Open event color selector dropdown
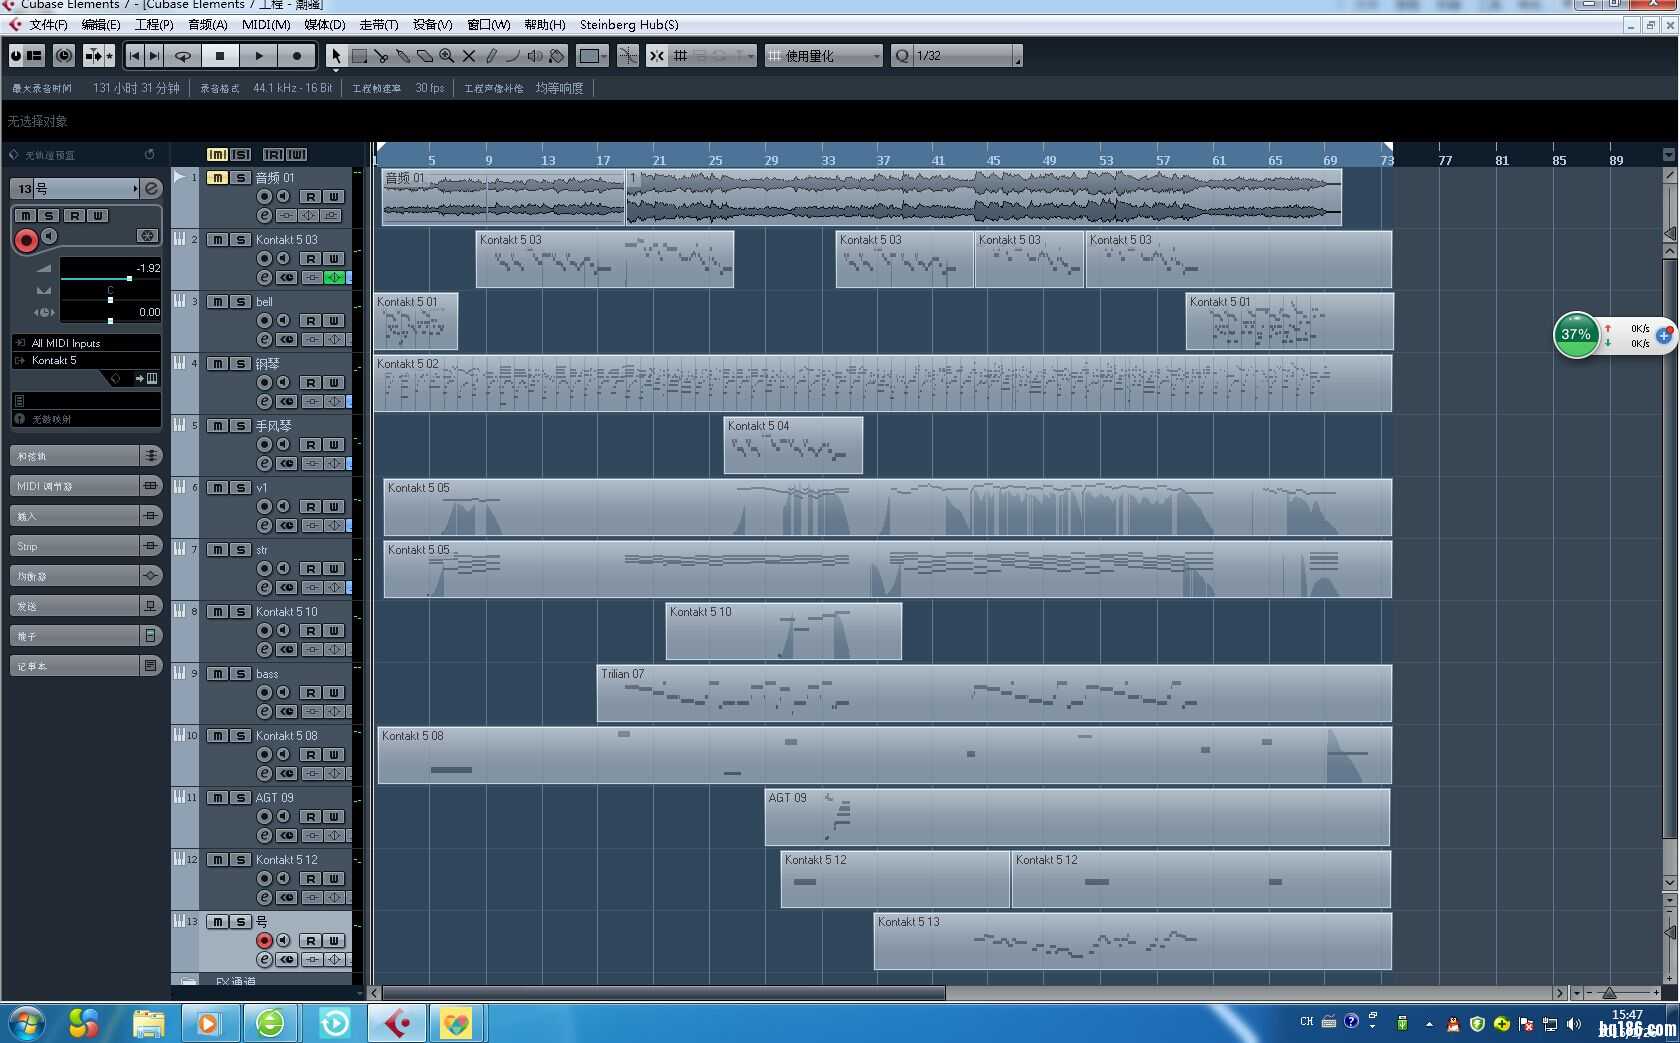The image size is (1680, 1043). click(x=593, y=56)
